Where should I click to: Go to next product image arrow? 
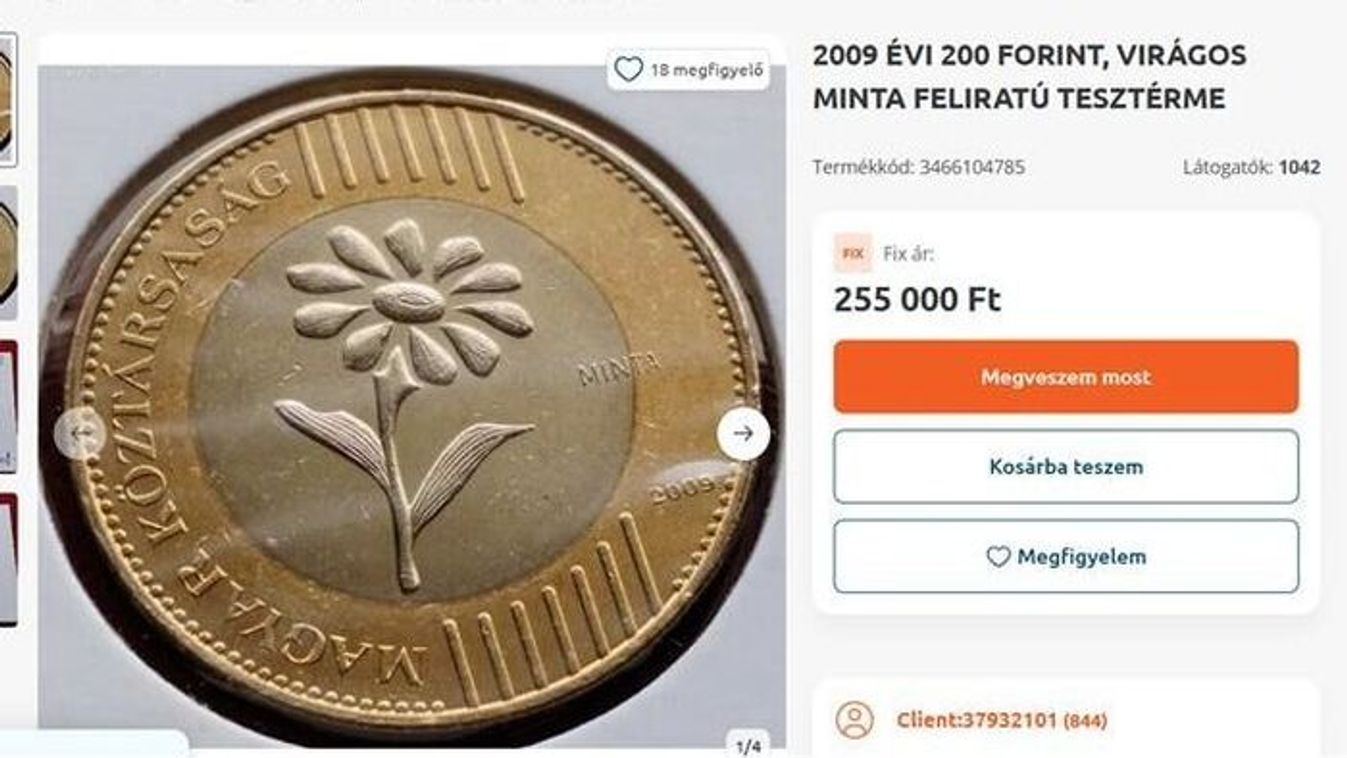743,433
